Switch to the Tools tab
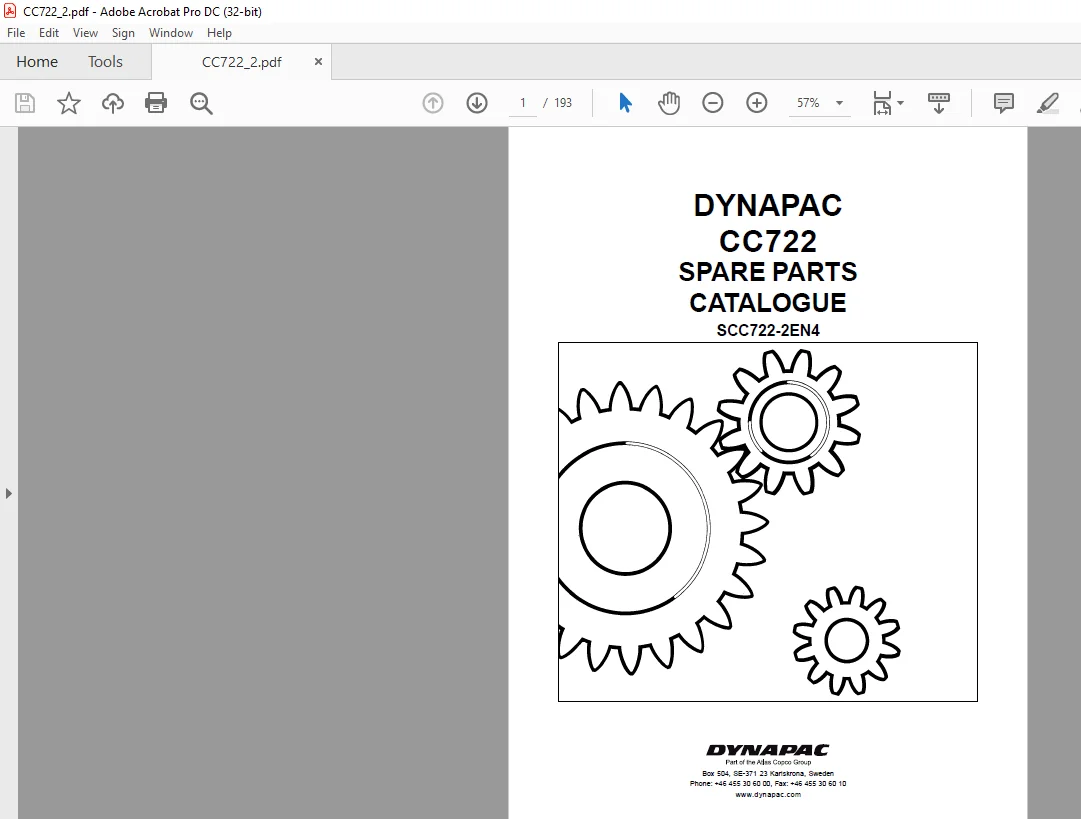The width and height of the screenshot is (1081, 819). click(x=105, y=61)
